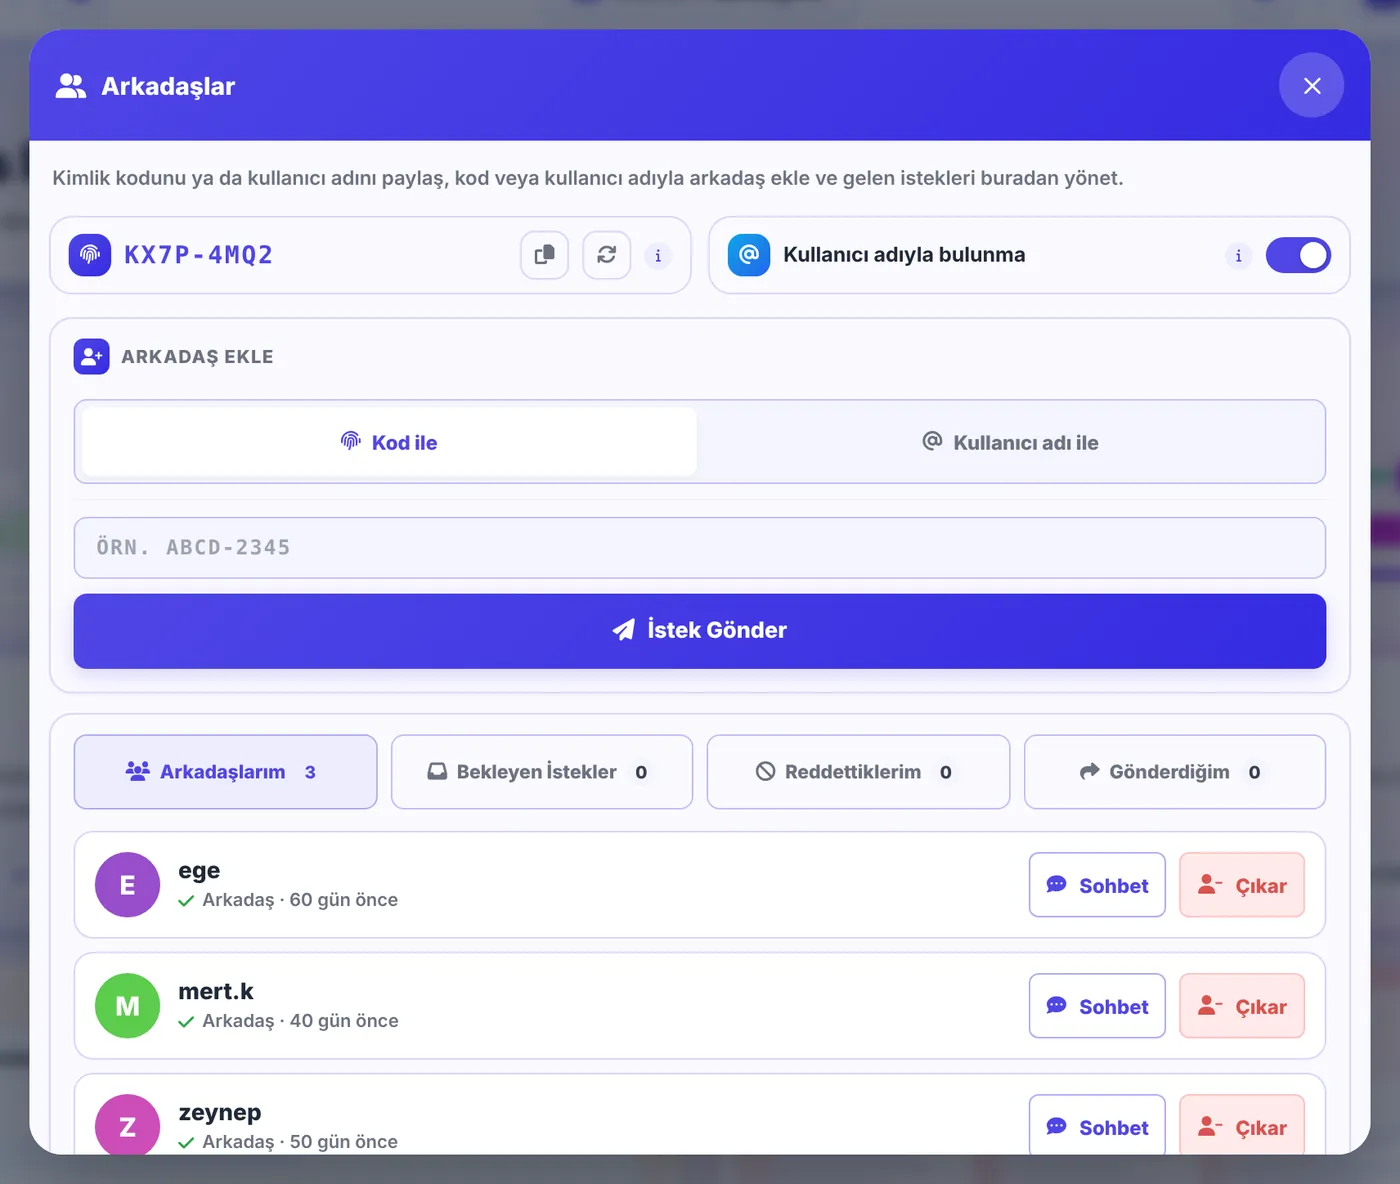Toggle Kullanıcı adıyla bulunma switch off
This screenshot has height=1184, width=1400.
click(x=1298, y=255)
